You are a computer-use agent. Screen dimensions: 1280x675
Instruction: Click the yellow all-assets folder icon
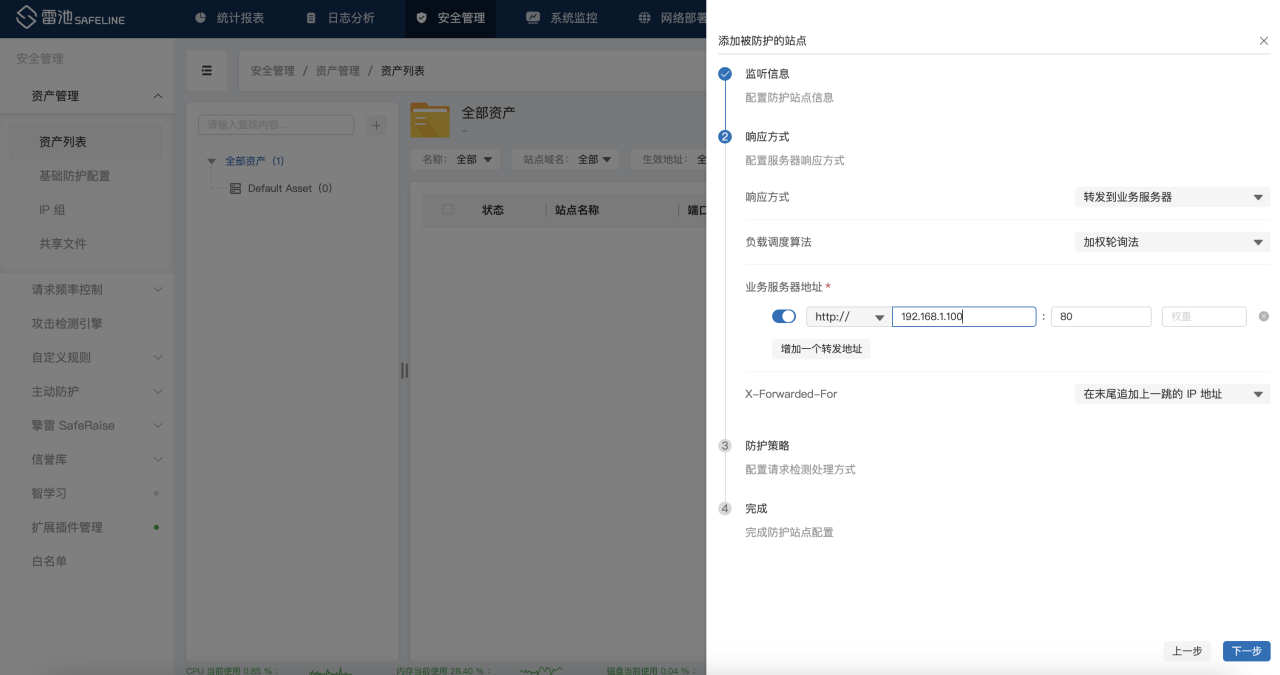pyautogui.click(x=430, y=120)
